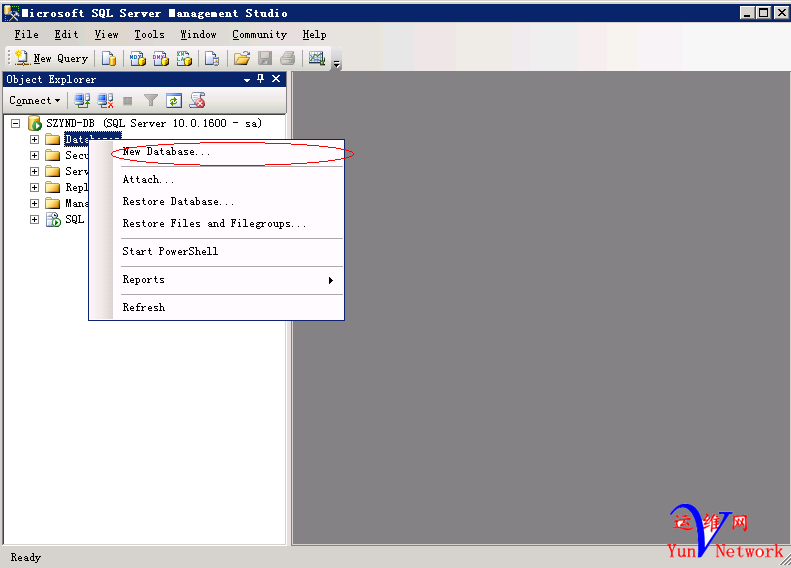Expand the Databases folder node
Image resolution: width=791 pixels, height=568 pixels.
point(34,139)
